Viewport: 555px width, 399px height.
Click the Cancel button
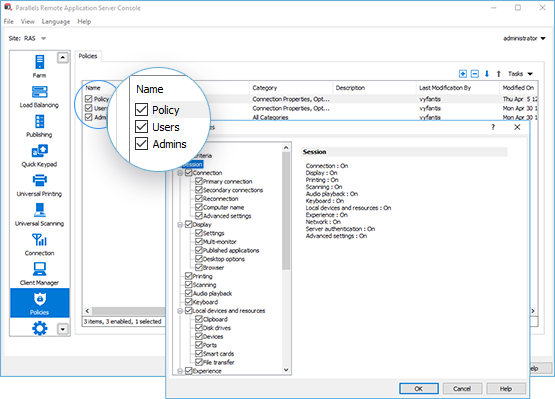(462, 389)
